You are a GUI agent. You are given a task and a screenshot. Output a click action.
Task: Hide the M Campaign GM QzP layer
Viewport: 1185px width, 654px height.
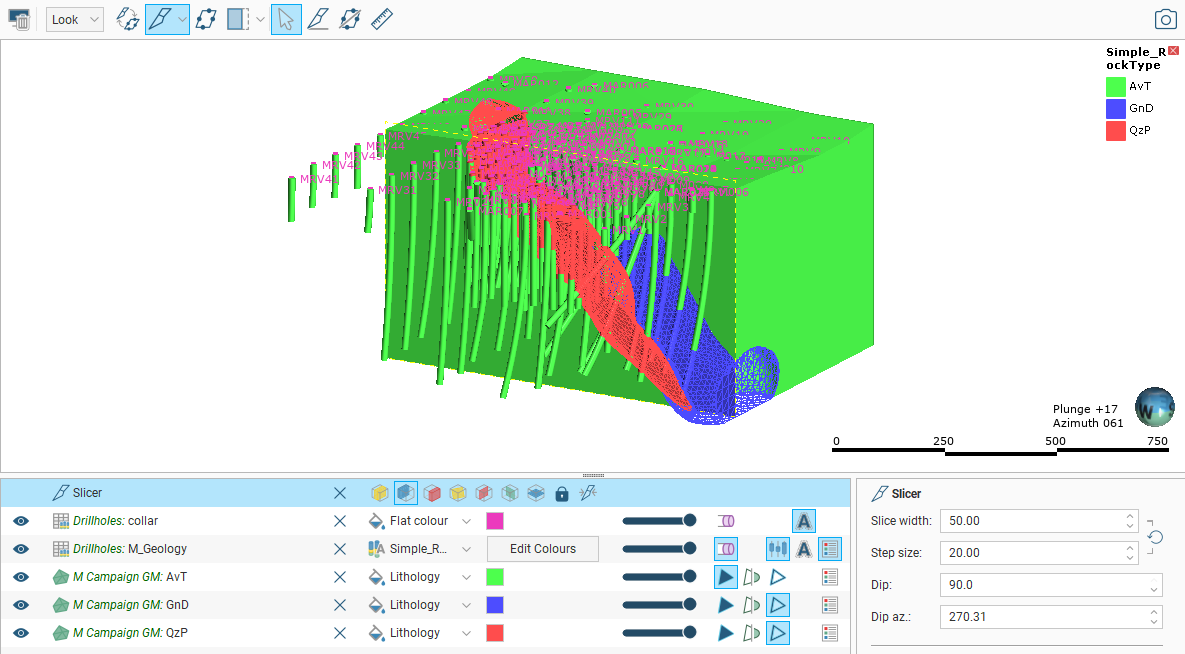coord(21,633)
